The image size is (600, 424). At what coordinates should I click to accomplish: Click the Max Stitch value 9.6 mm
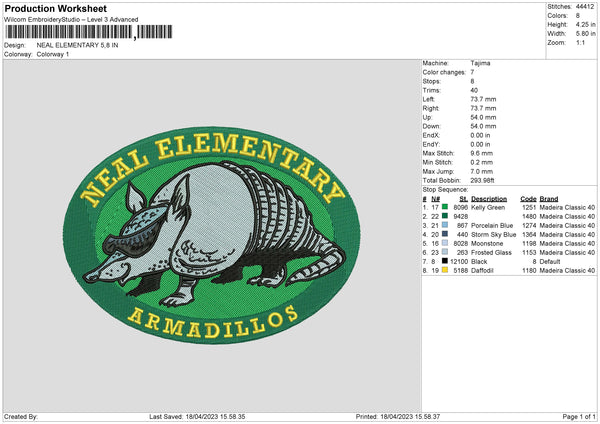[x=482, y=153]
